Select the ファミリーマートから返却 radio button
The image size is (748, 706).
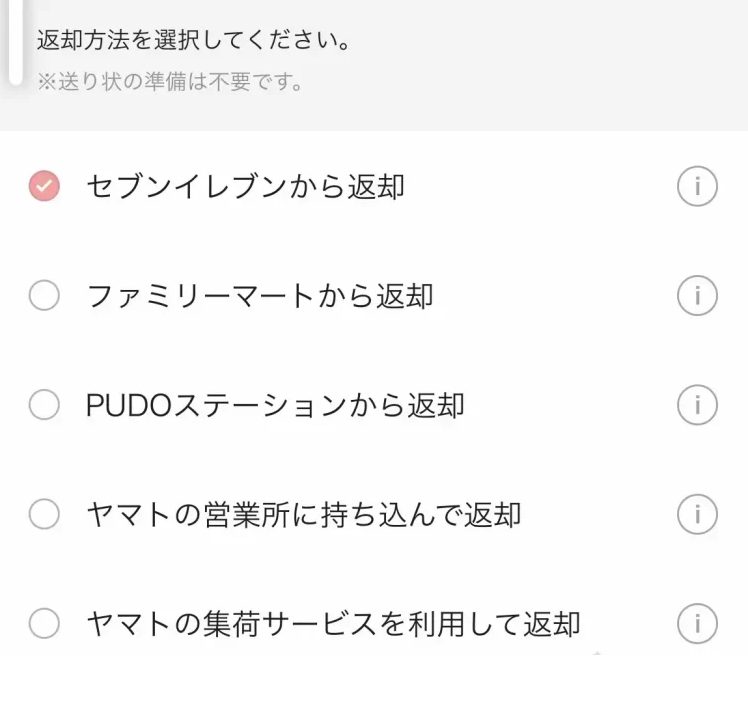tap(44, 296)
